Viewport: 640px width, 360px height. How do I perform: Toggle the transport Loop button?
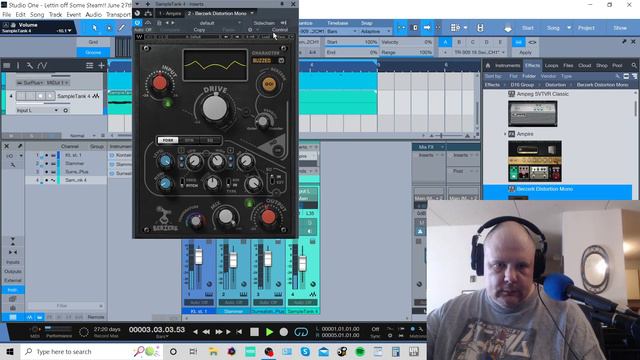tap(301, 332)
